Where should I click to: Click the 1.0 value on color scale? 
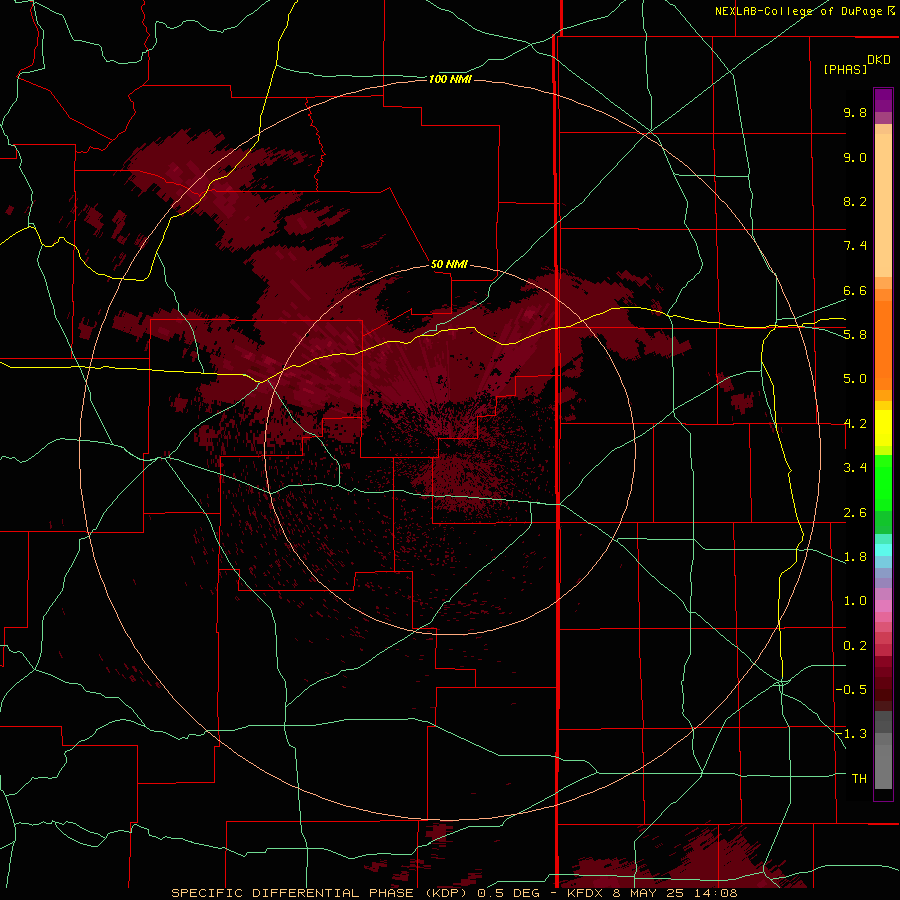[855, 601]
